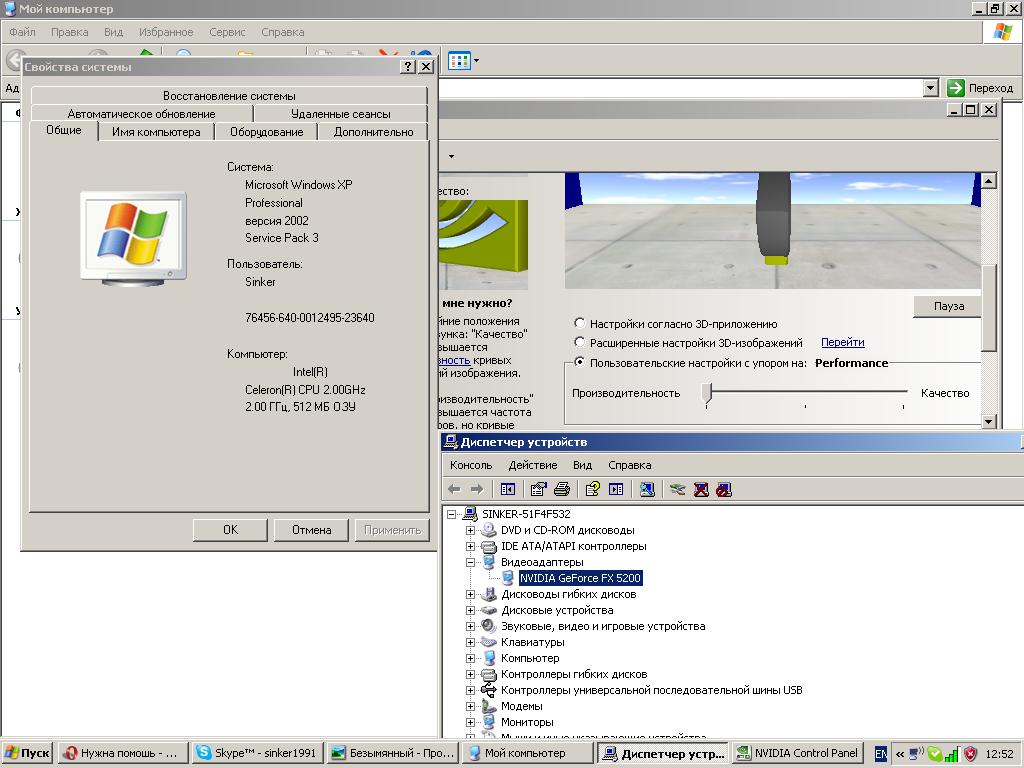Select the Компьютер tree row

pyautogui.click(x=530, y=658)
